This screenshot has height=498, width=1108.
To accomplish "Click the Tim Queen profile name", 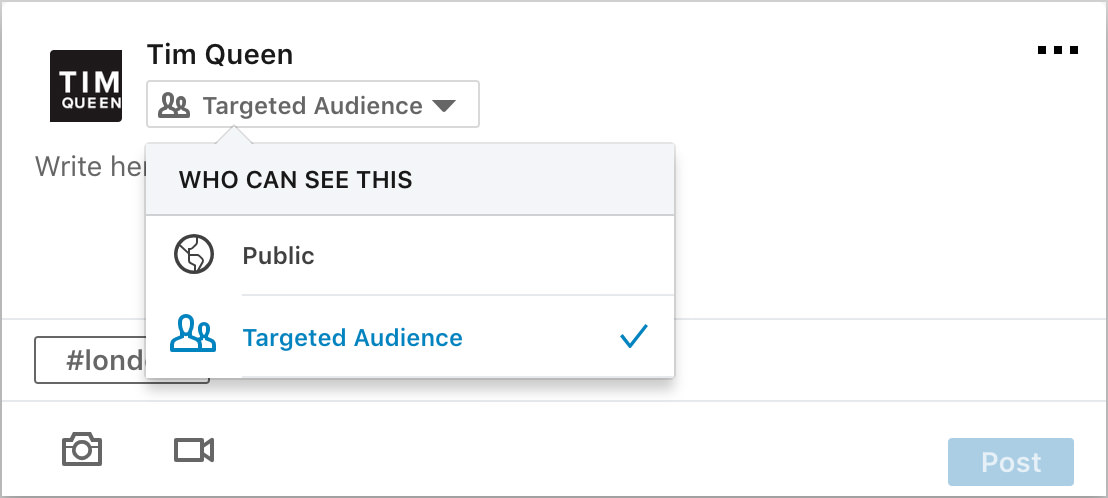I will (220, 55).
